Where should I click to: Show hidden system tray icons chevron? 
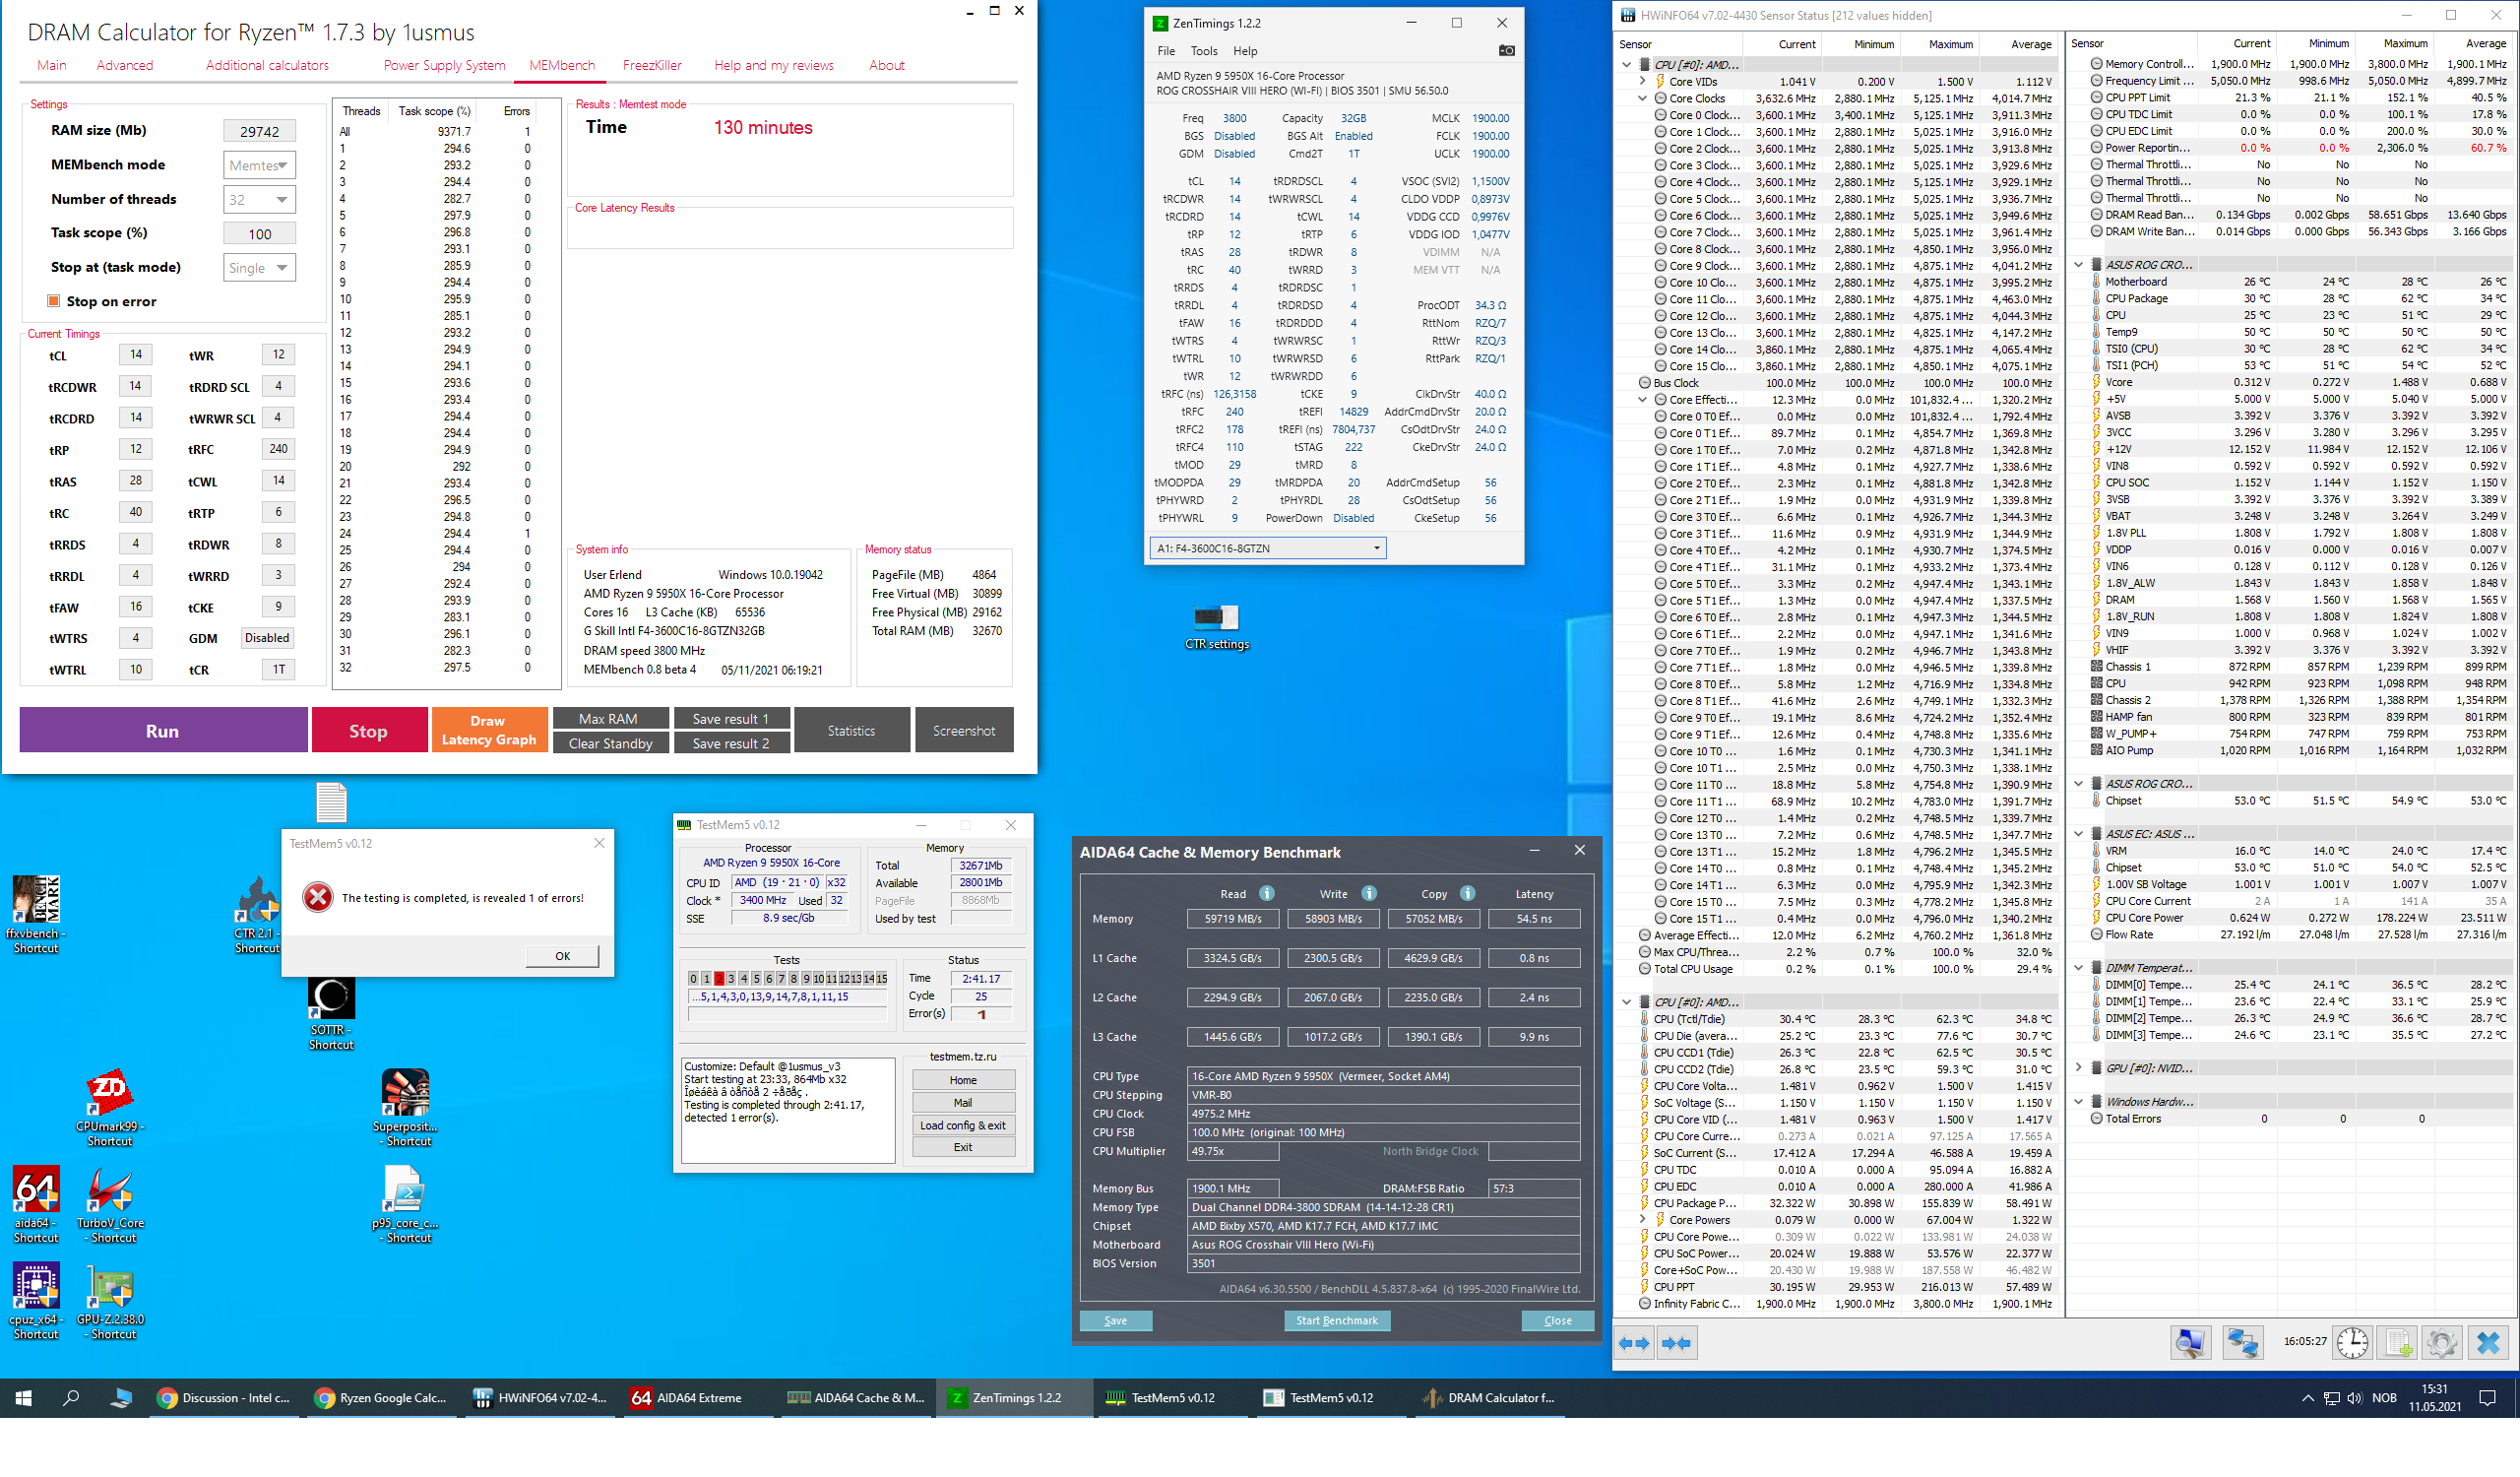tap(2308, 1398)
